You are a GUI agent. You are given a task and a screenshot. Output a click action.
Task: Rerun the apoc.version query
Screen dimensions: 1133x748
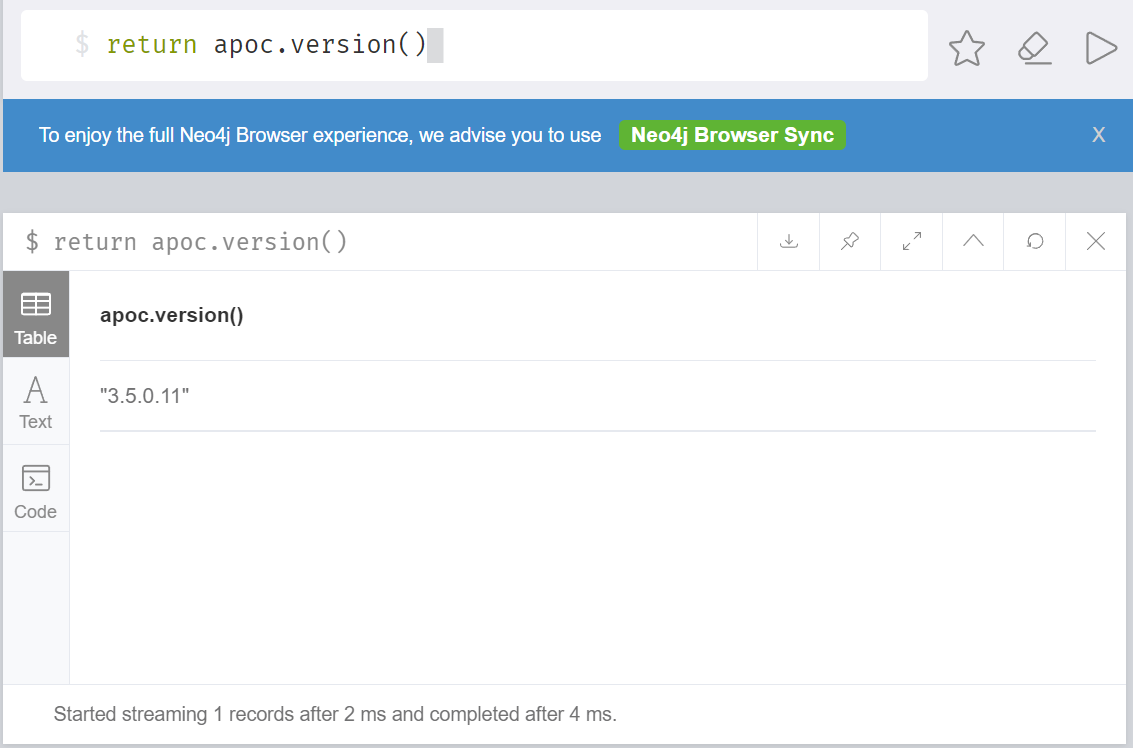click(x=1034, y=241)
